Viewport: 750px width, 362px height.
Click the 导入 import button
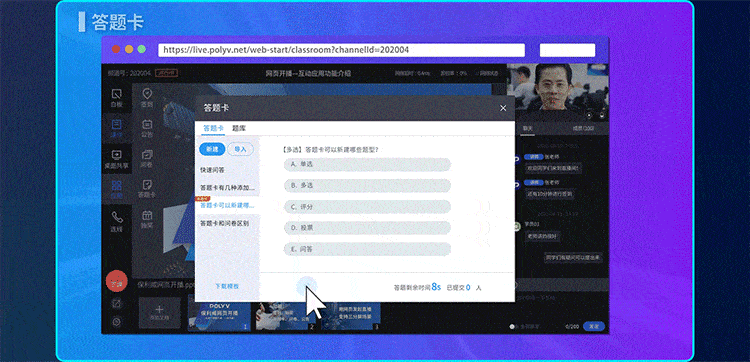tap(241, 149)
